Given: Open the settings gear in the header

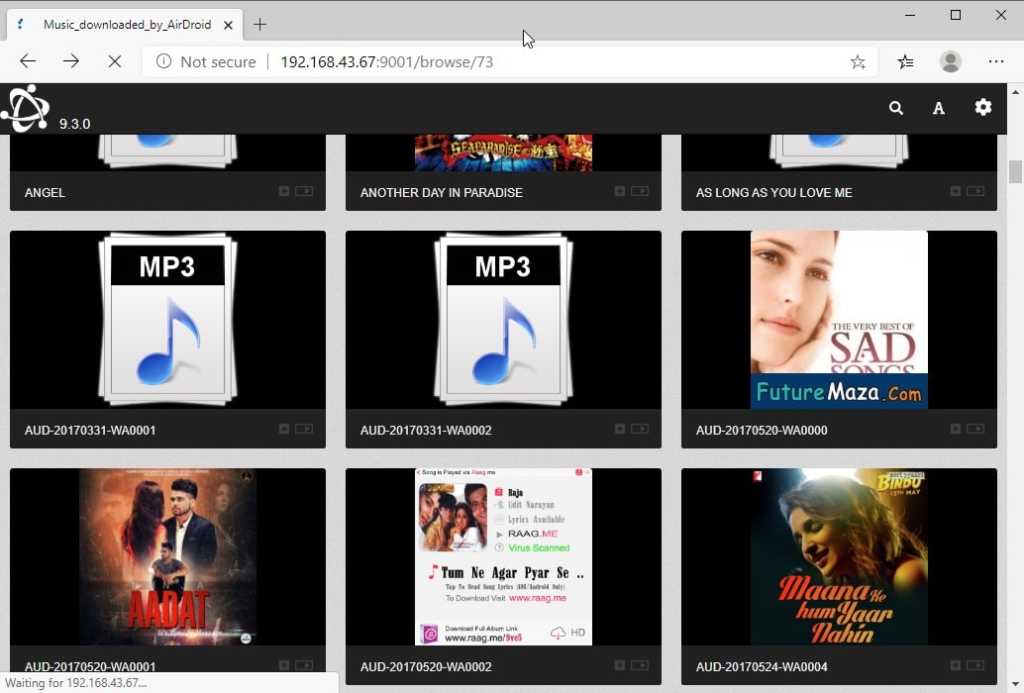Looking at the screenshot, I should tap(983, 107).
